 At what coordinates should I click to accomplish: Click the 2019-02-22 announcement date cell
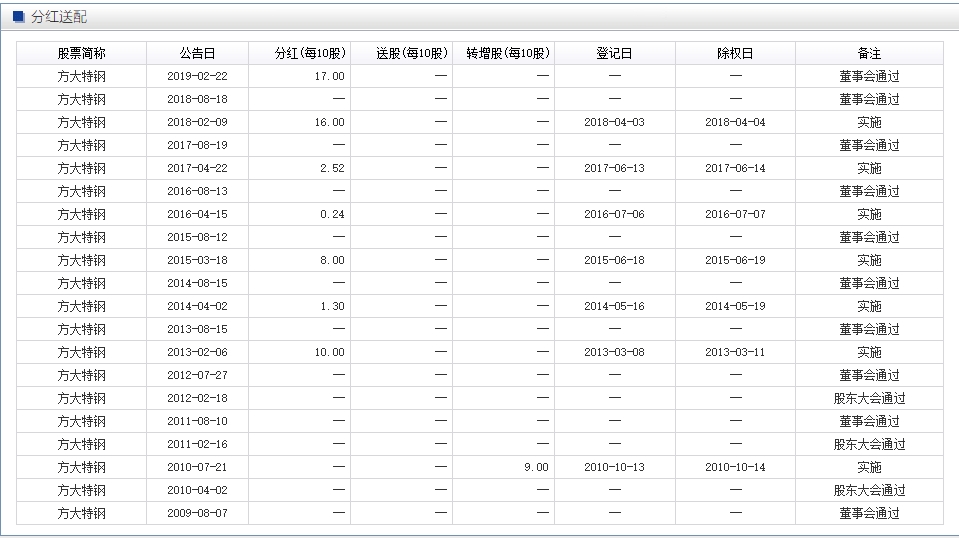pyautogui.click(x=197, y=76)
